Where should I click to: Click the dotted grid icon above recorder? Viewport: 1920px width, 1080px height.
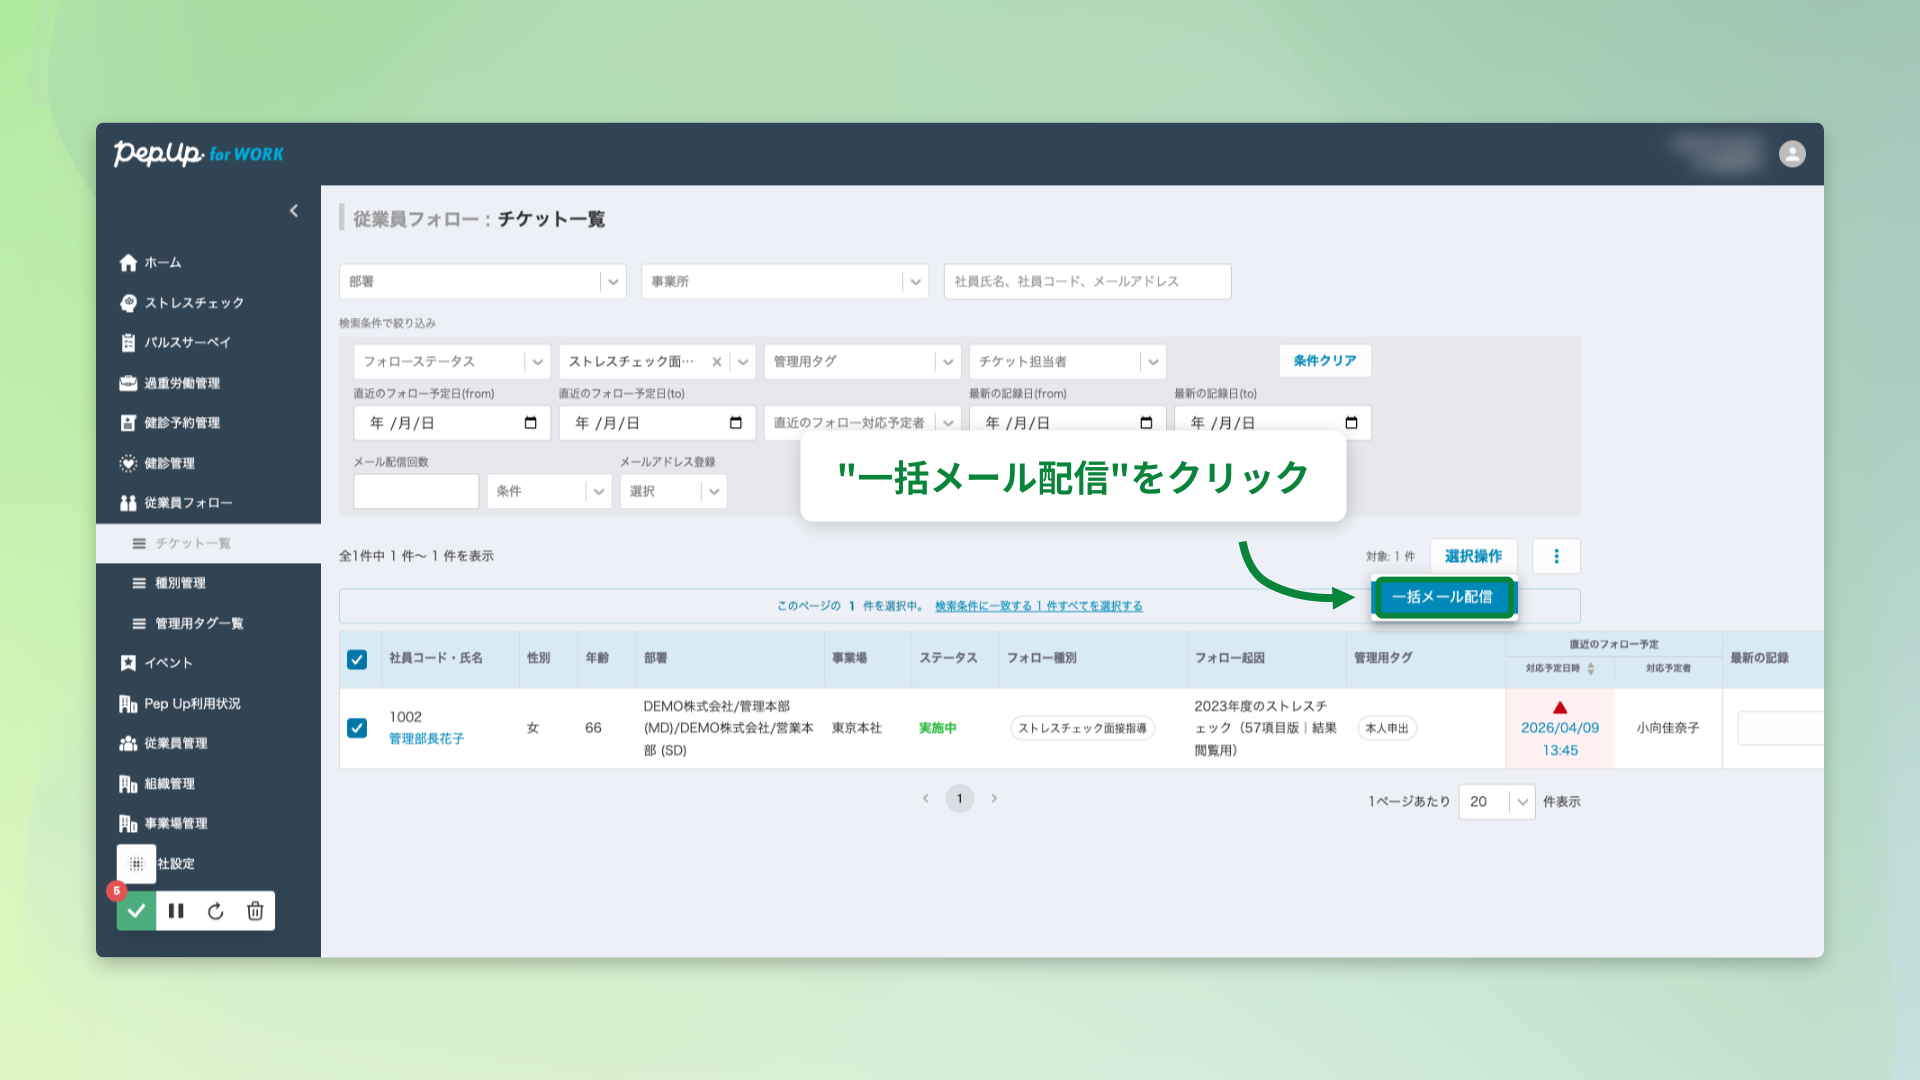[x=136, y=864]
